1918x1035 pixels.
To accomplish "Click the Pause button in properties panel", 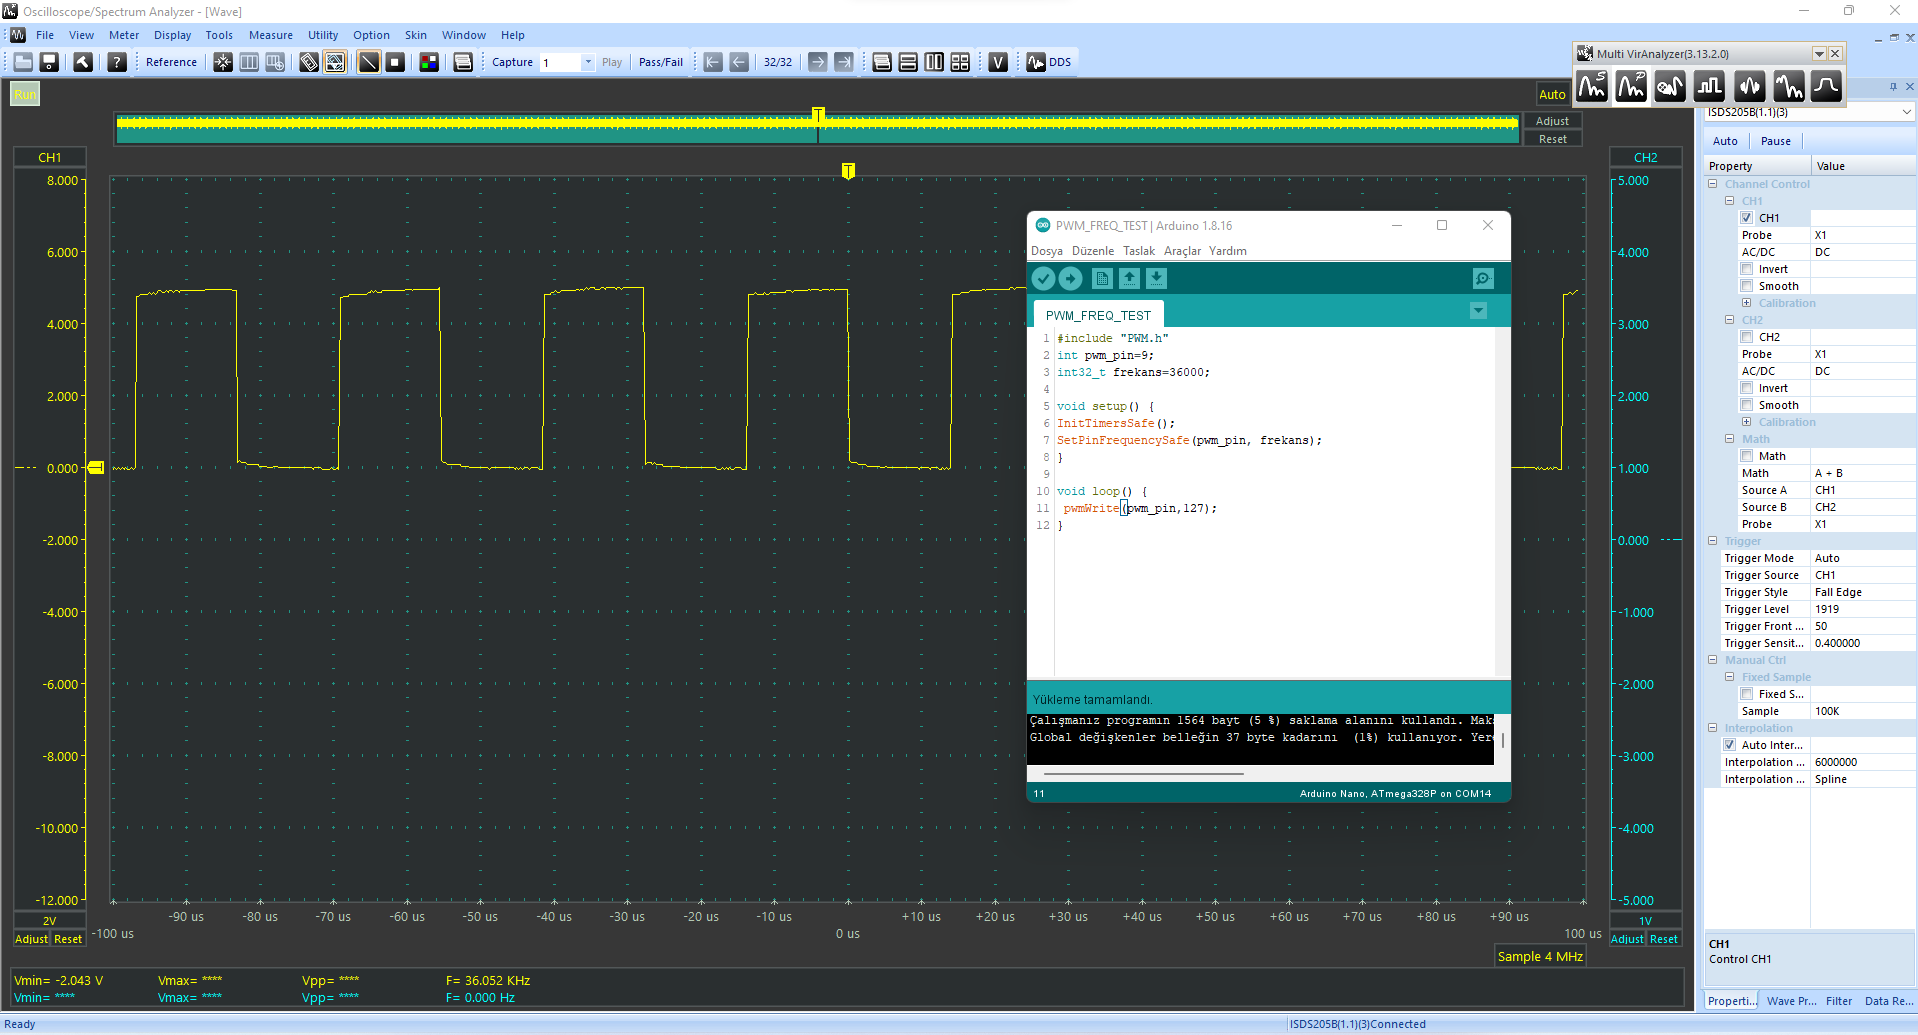I will pyautogui.click(x=1775, y=141).
